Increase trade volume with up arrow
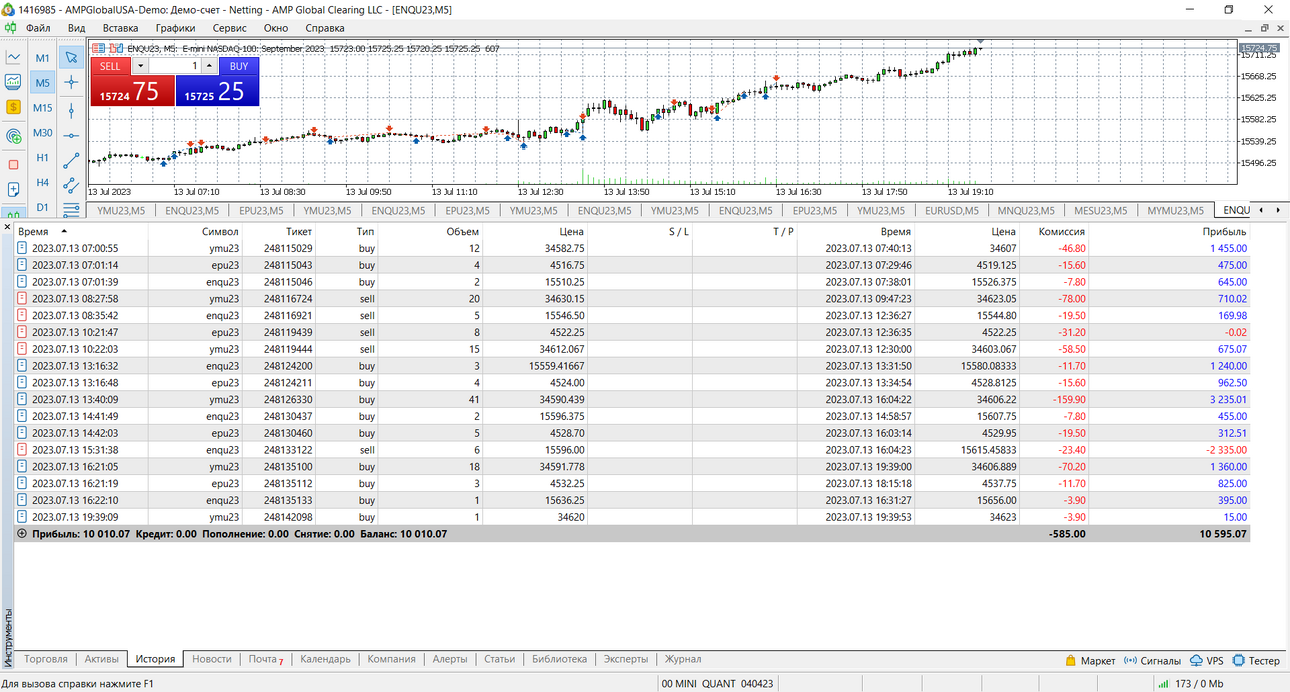This screenshot has width=1290, height=692. coord(209,66)
